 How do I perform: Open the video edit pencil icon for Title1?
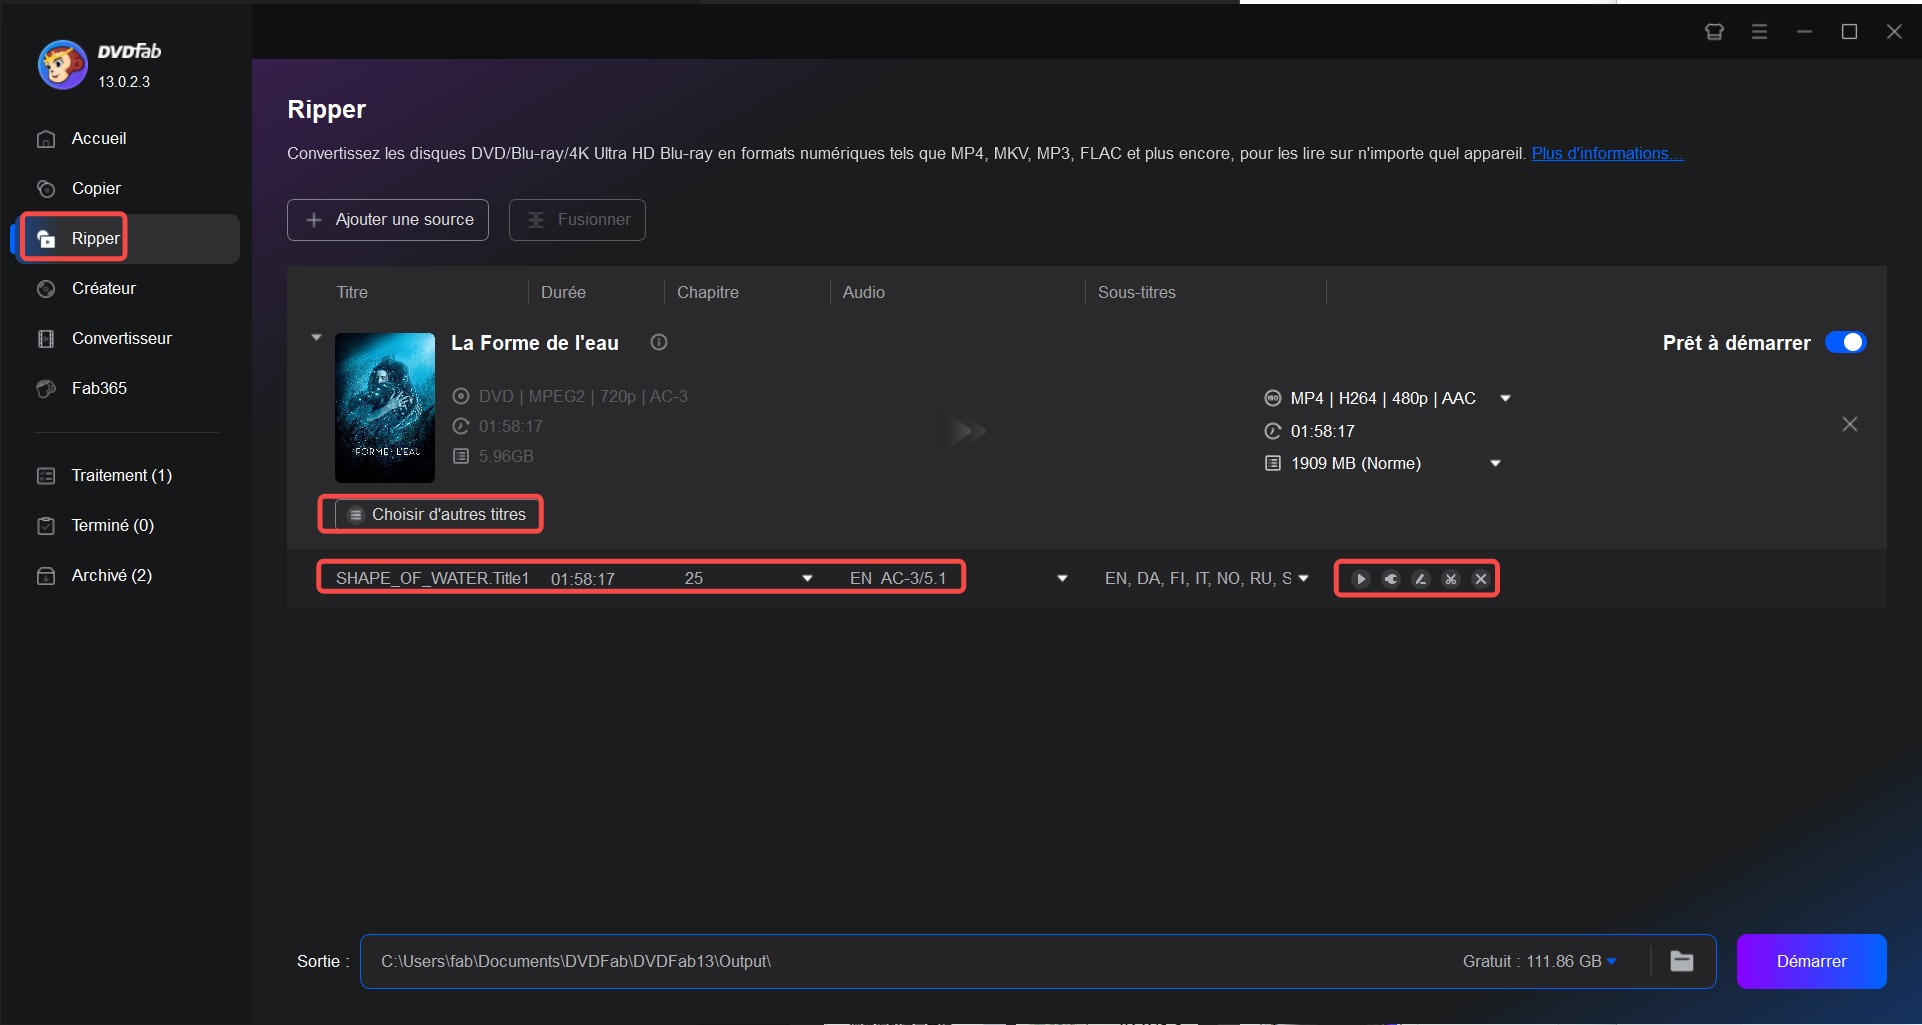(1421, 579)
